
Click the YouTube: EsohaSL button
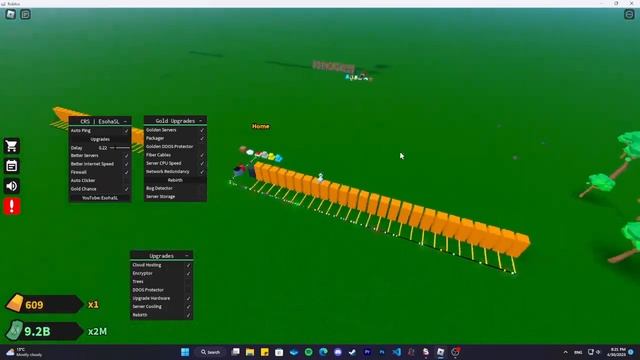(x=100, y=198)
